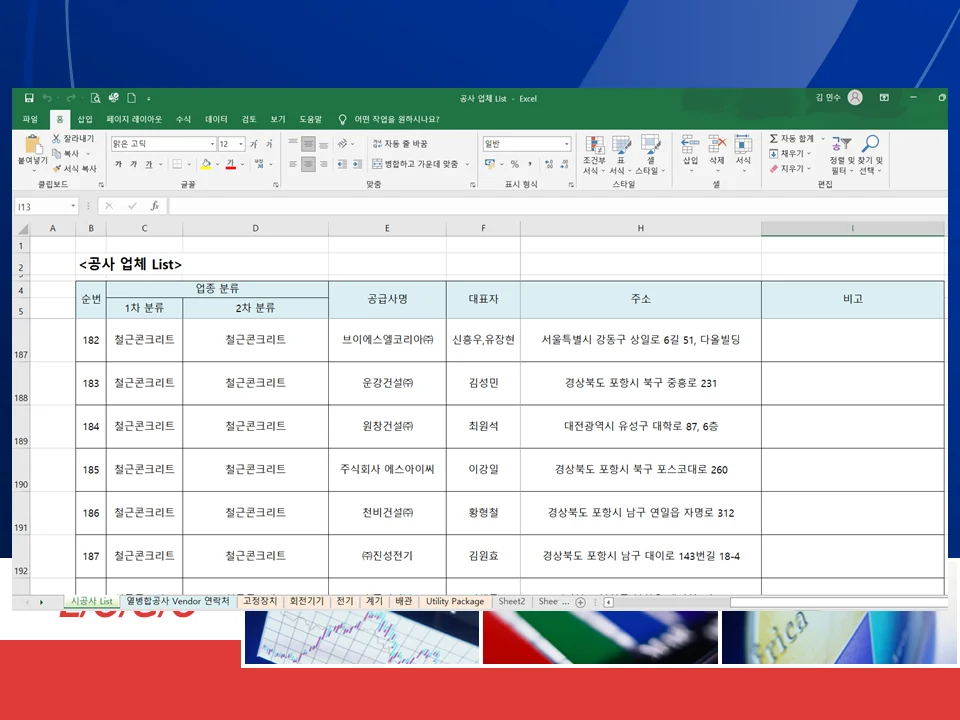The height and width of the screenshot is (720, 960).
Task: Open 찾기 및 선택 menu
Action: (x=870, y=155)
